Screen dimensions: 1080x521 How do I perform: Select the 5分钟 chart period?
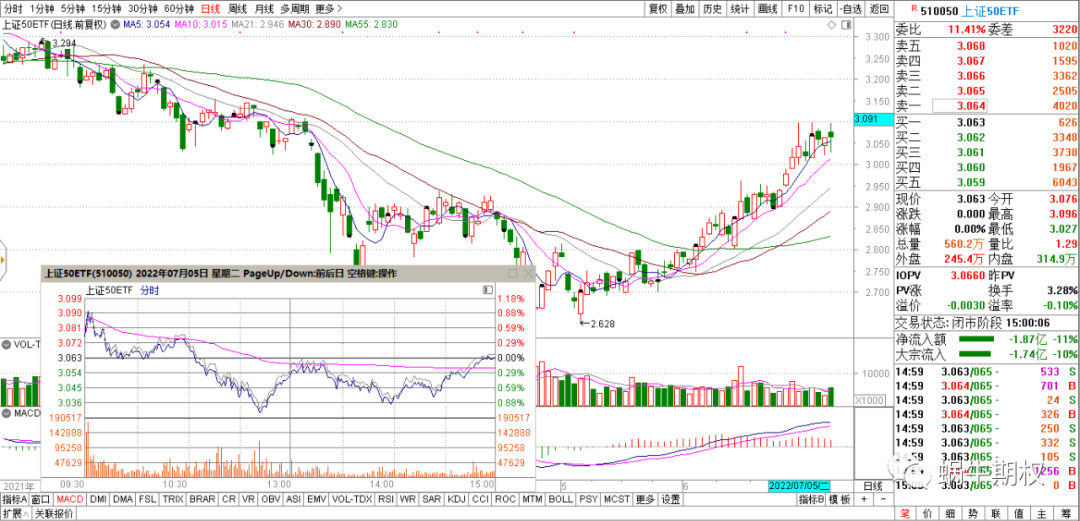[71, 8]
